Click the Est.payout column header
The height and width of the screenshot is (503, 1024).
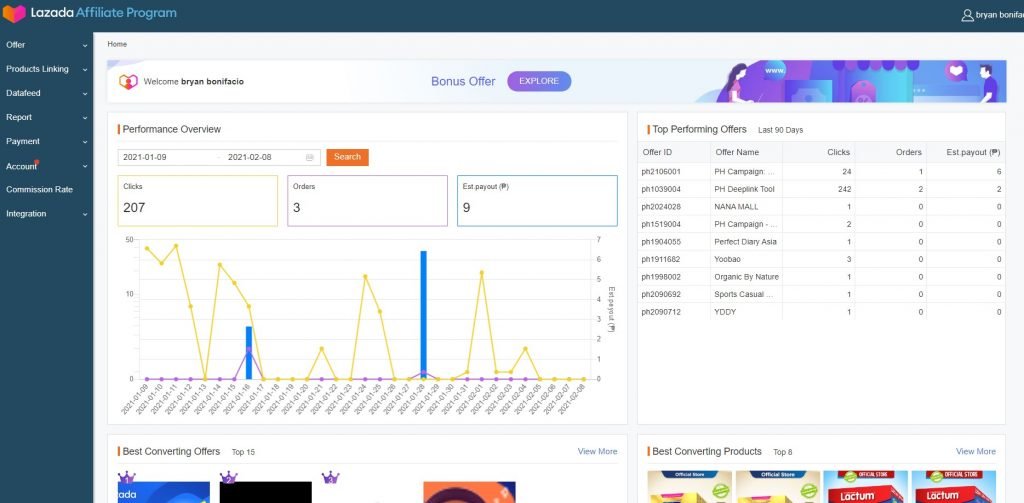[973, 152]
